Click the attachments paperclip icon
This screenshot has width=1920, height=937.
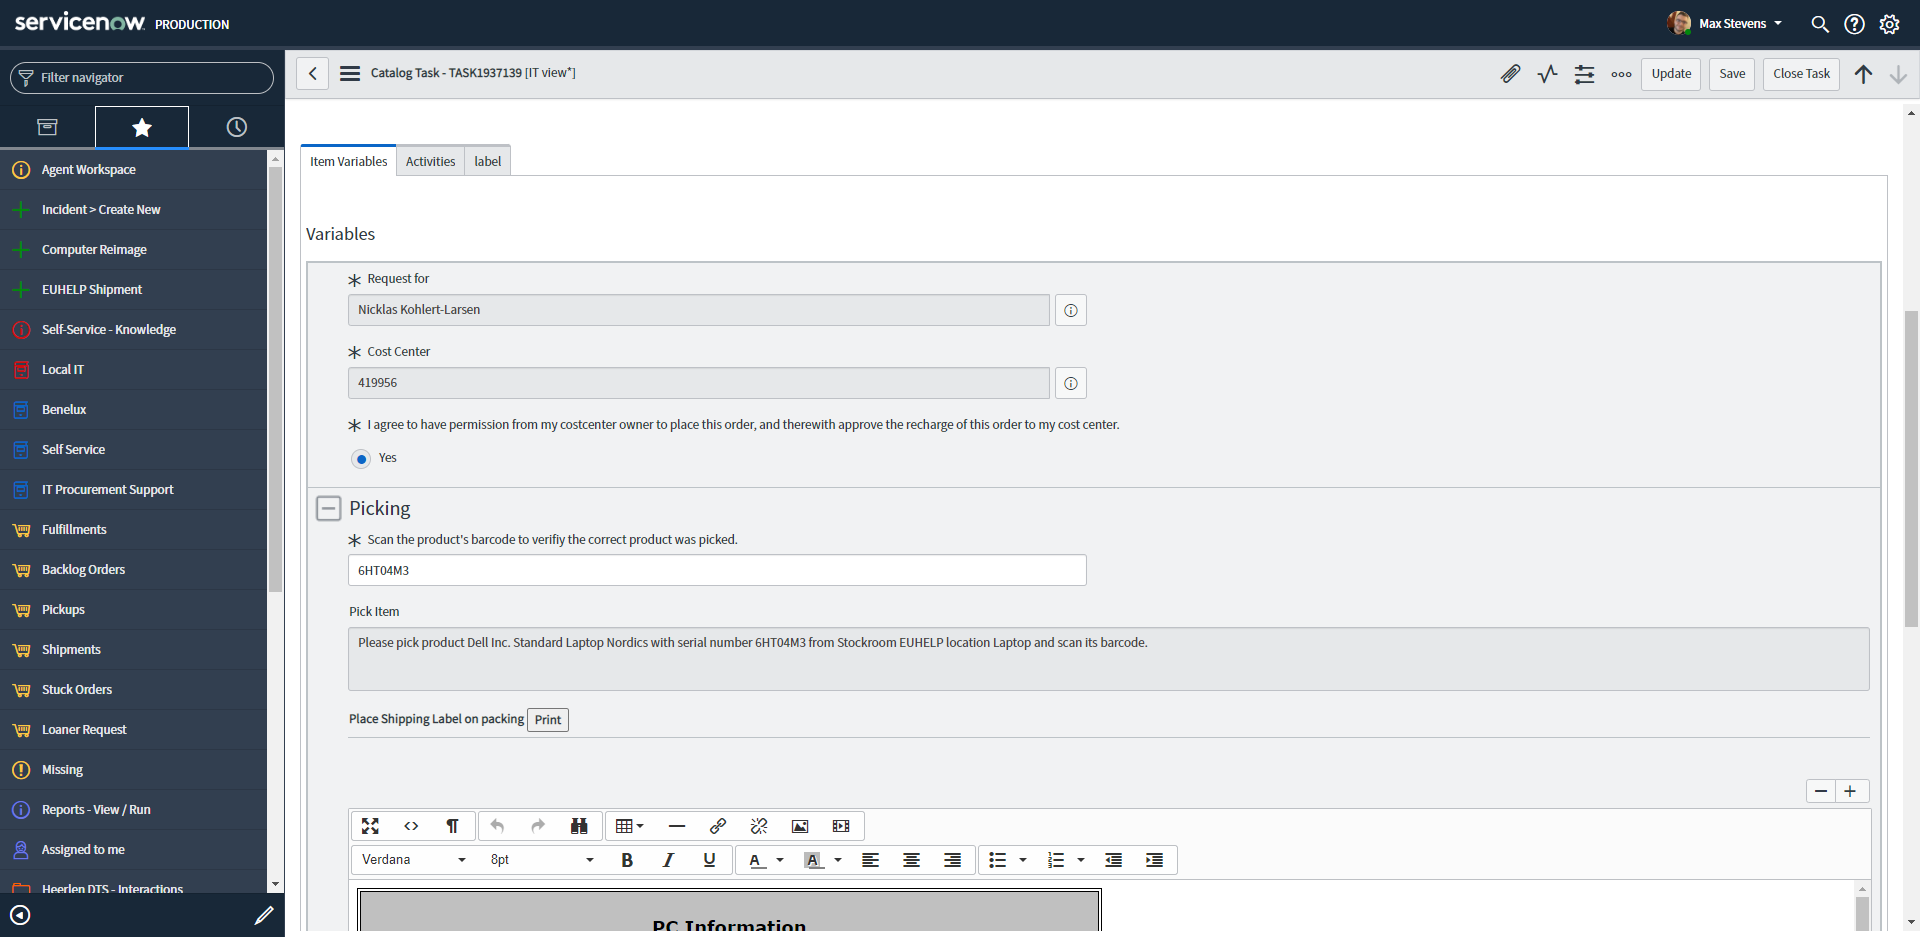(x=1510, y=74)
